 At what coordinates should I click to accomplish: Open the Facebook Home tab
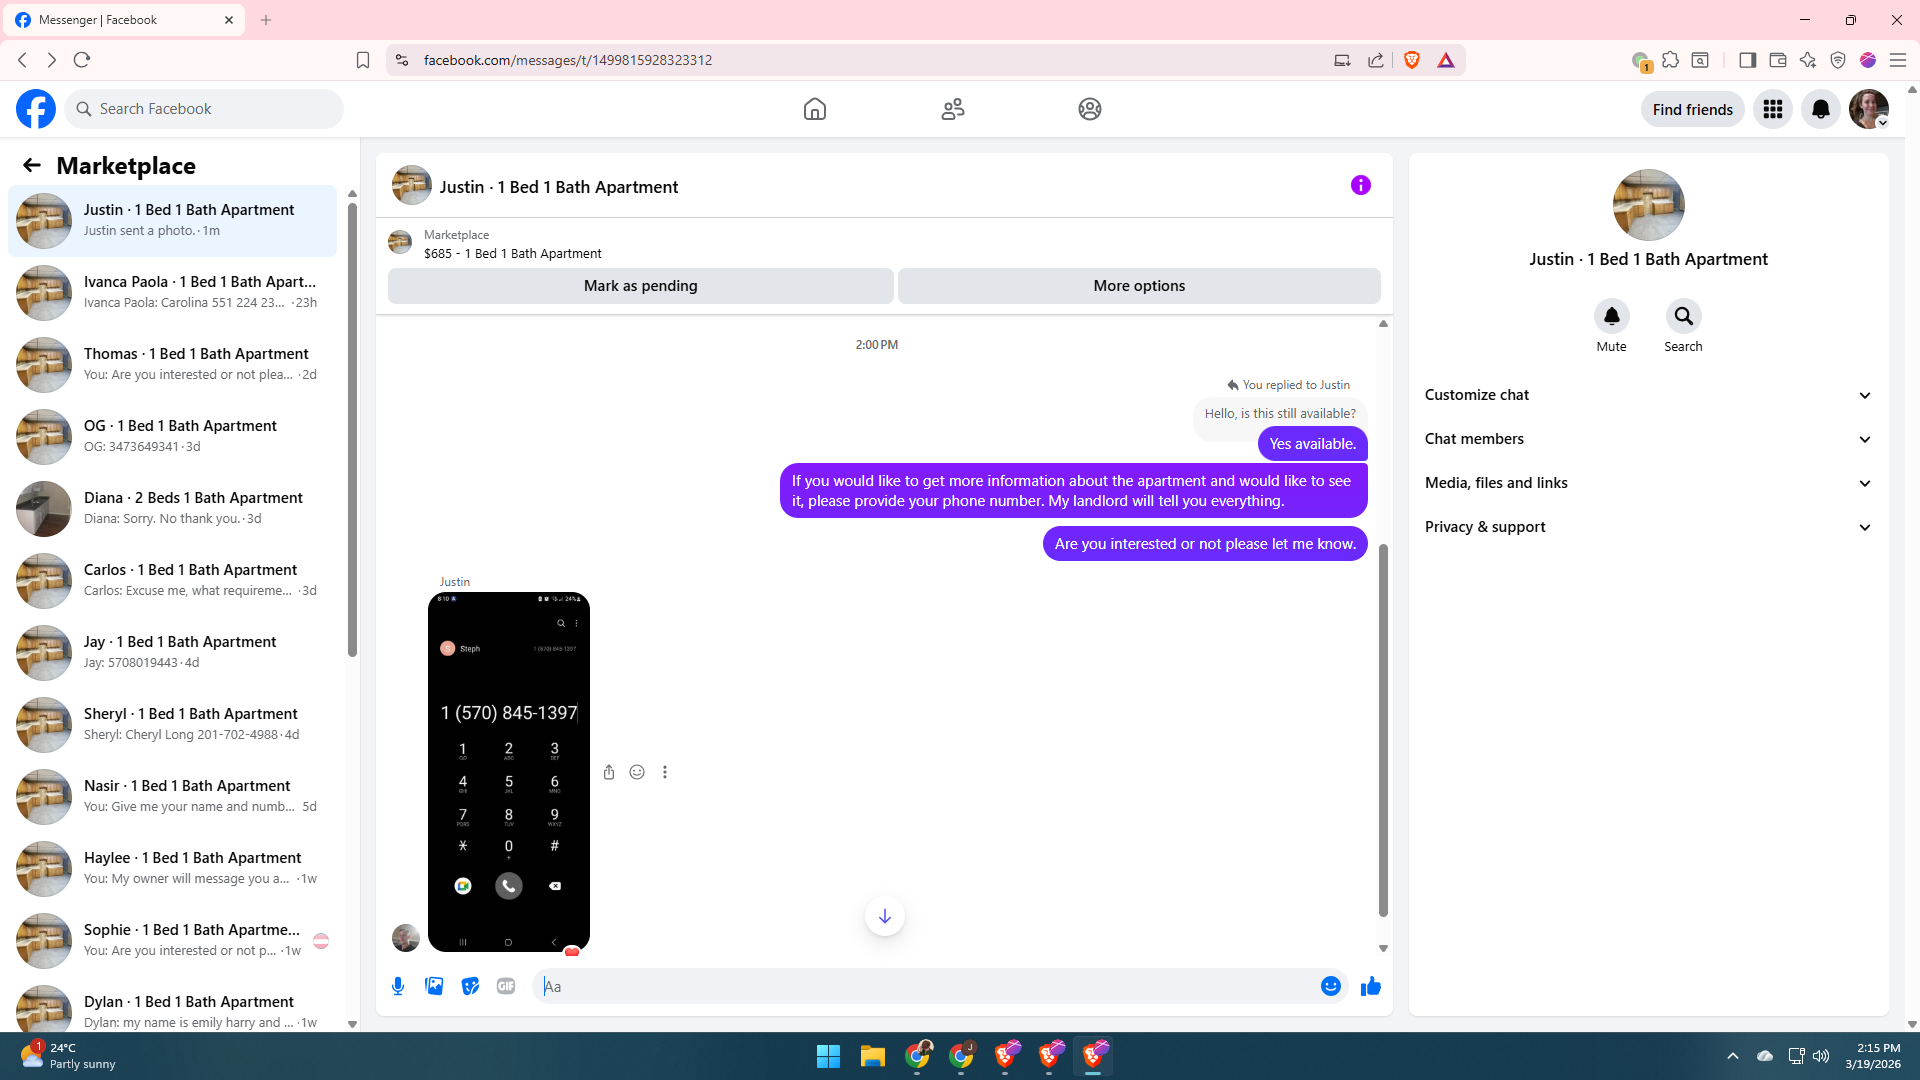point(814,109)
